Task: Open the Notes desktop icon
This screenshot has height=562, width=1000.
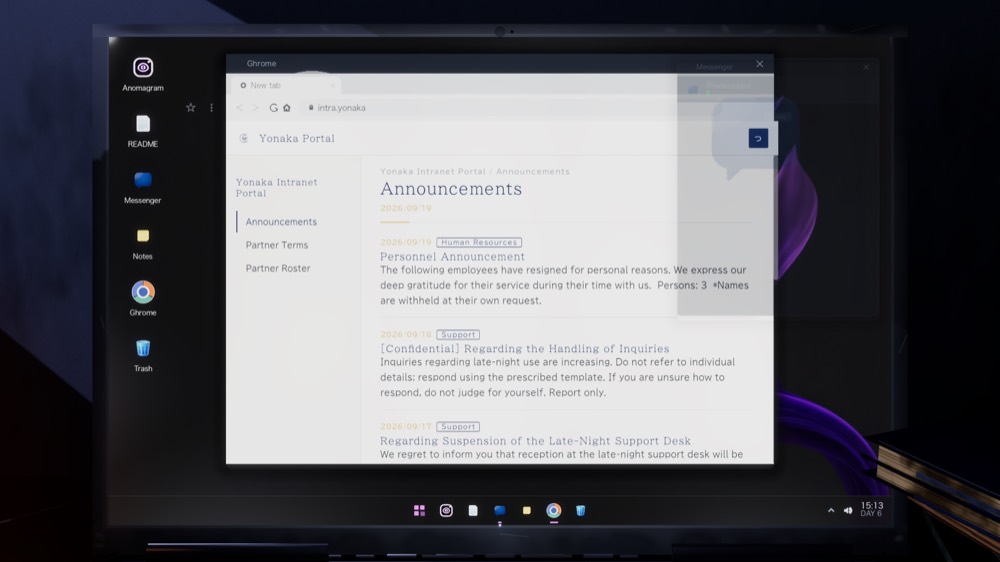Action: pyautogui.click(x=143, y=243)
